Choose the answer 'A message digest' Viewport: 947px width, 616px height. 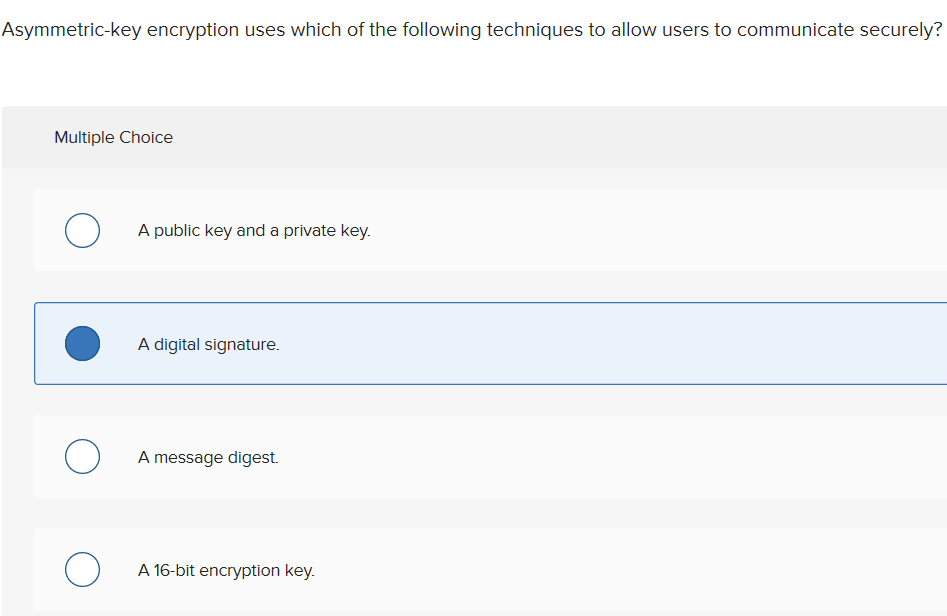click(210, 456)
